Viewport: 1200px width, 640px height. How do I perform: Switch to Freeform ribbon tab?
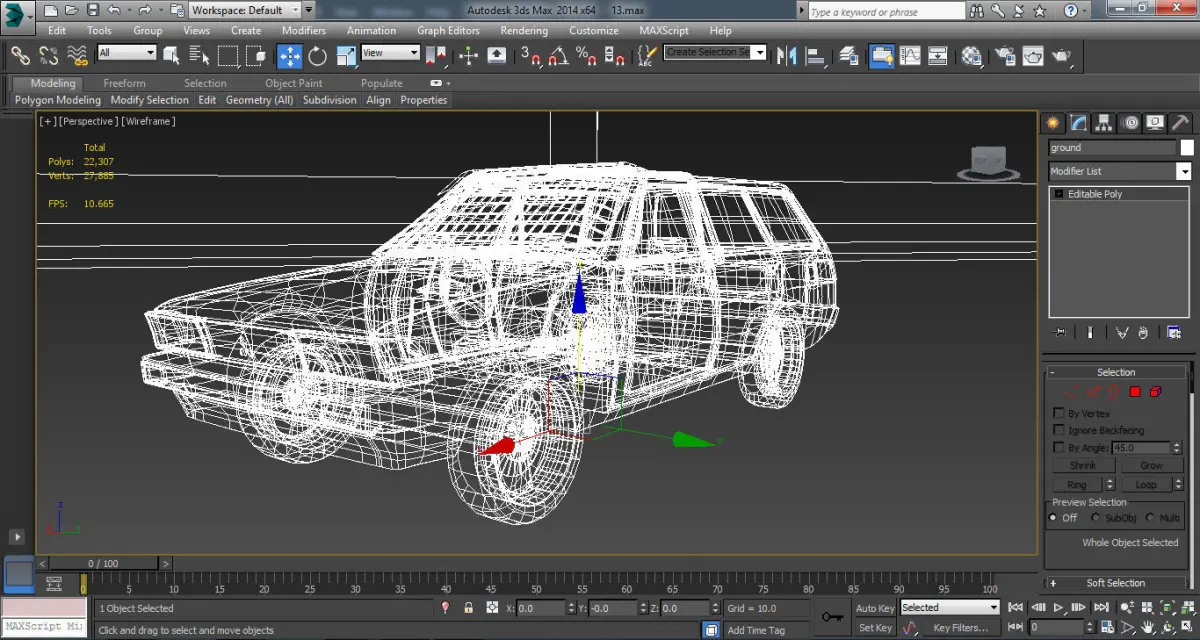[x=124, y=83]
